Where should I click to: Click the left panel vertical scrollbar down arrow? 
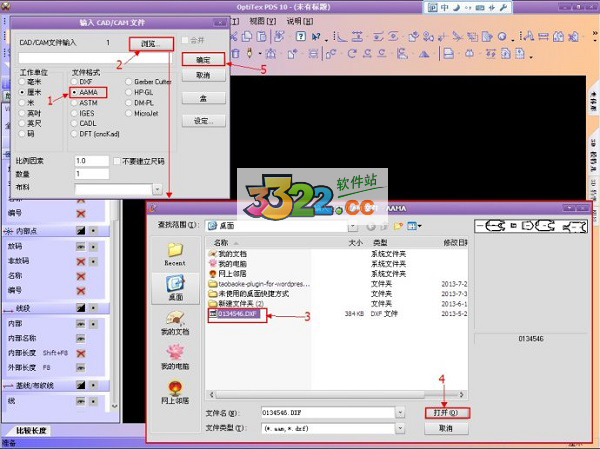tap(114, 406)
